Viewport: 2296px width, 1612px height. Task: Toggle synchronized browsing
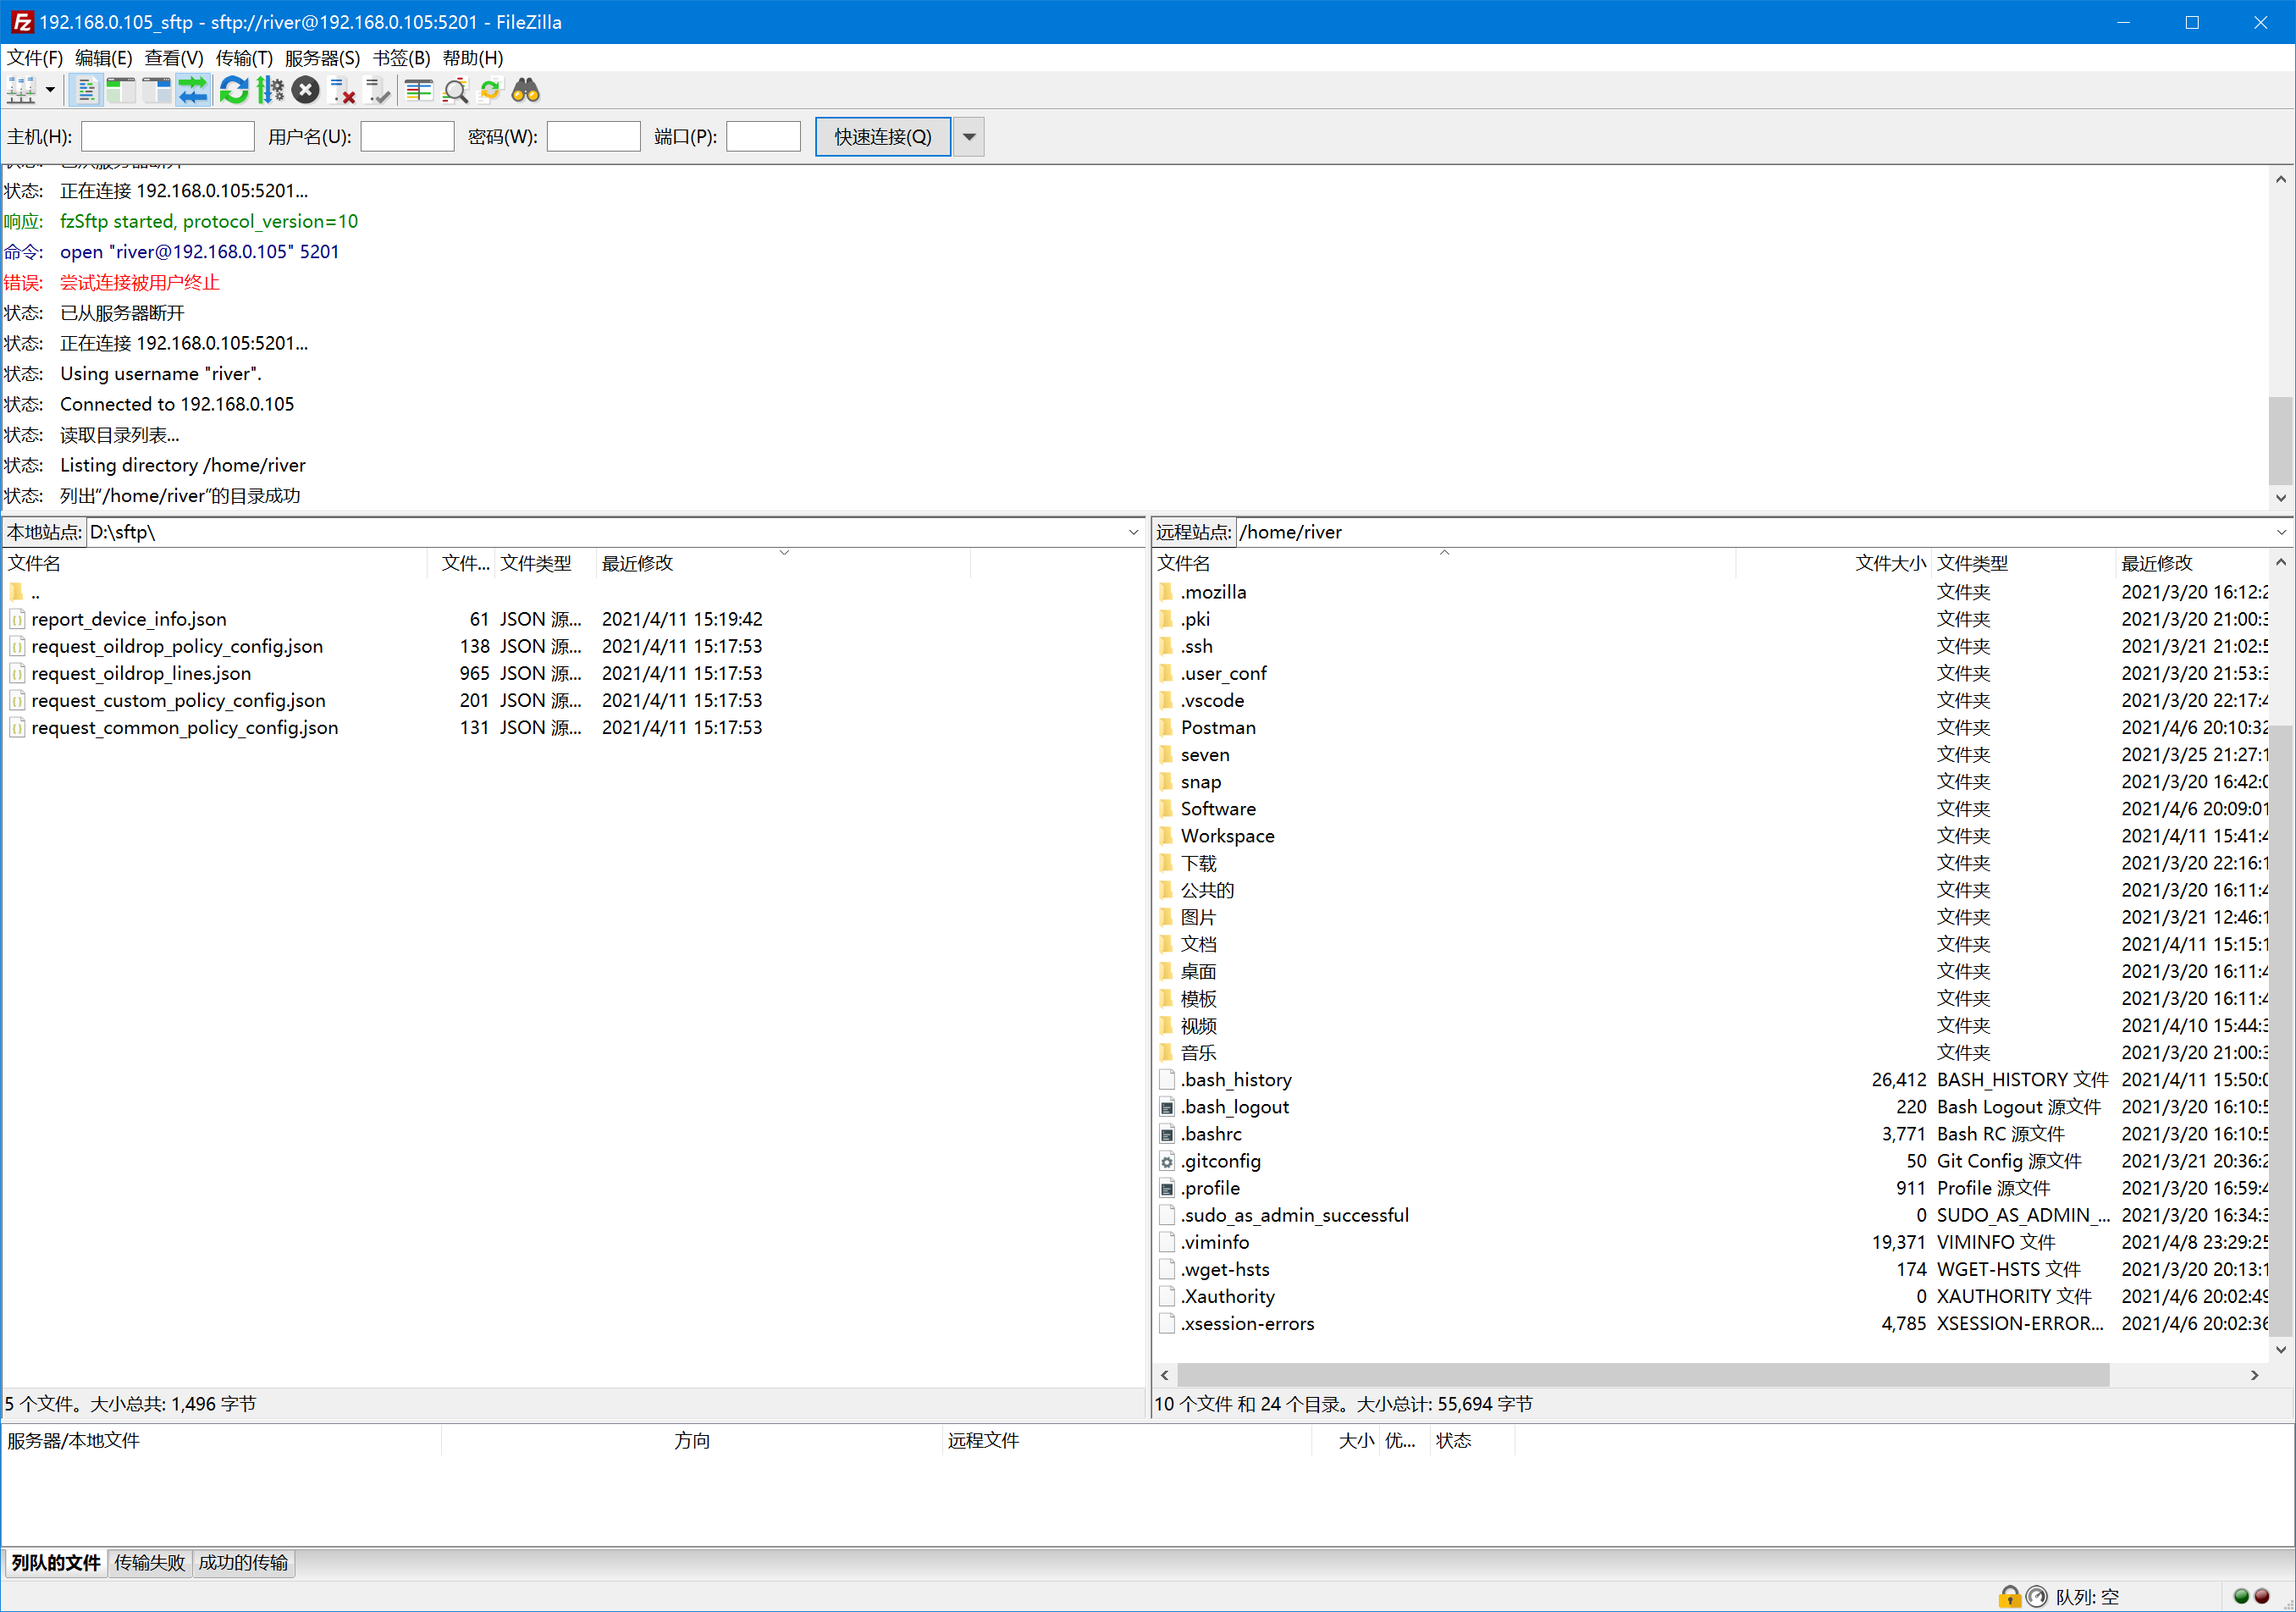(x=490, y=90)
